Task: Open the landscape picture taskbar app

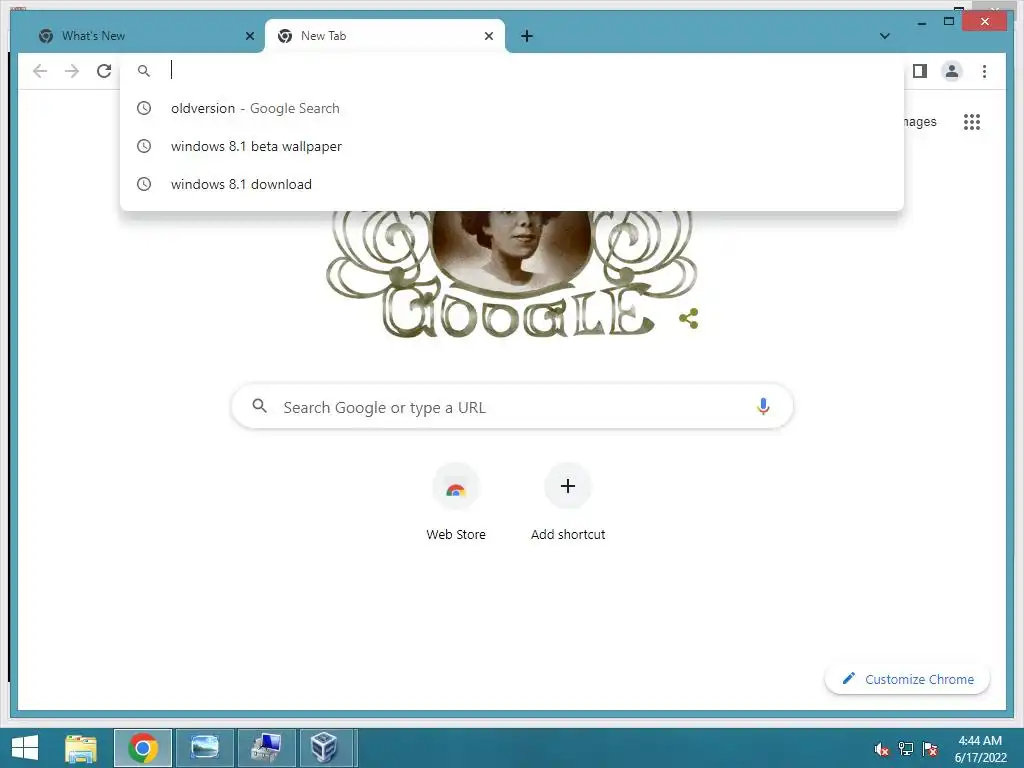Action: click(x=204, y=748)
